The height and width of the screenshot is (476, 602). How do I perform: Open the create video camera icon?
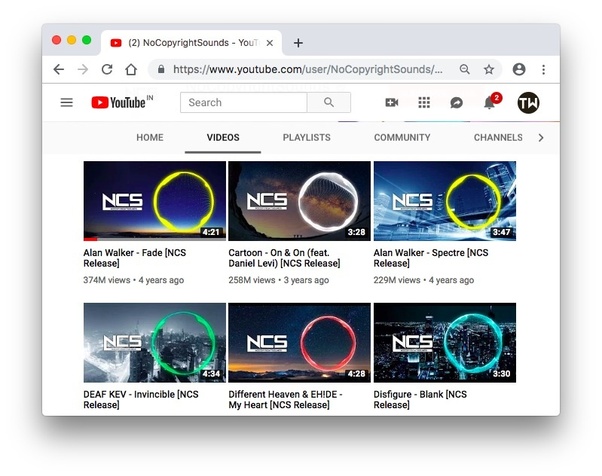[x=392, y=102]
